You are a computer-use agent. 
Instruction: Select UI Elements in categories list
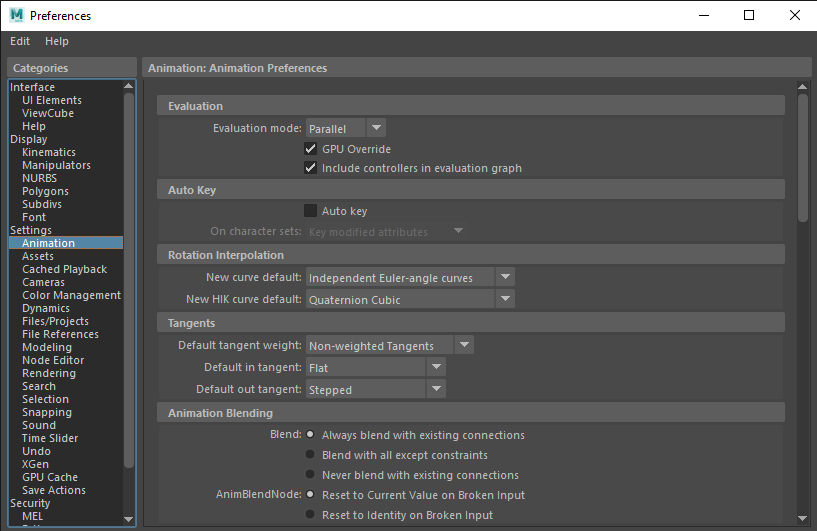[x=52, y=100]
